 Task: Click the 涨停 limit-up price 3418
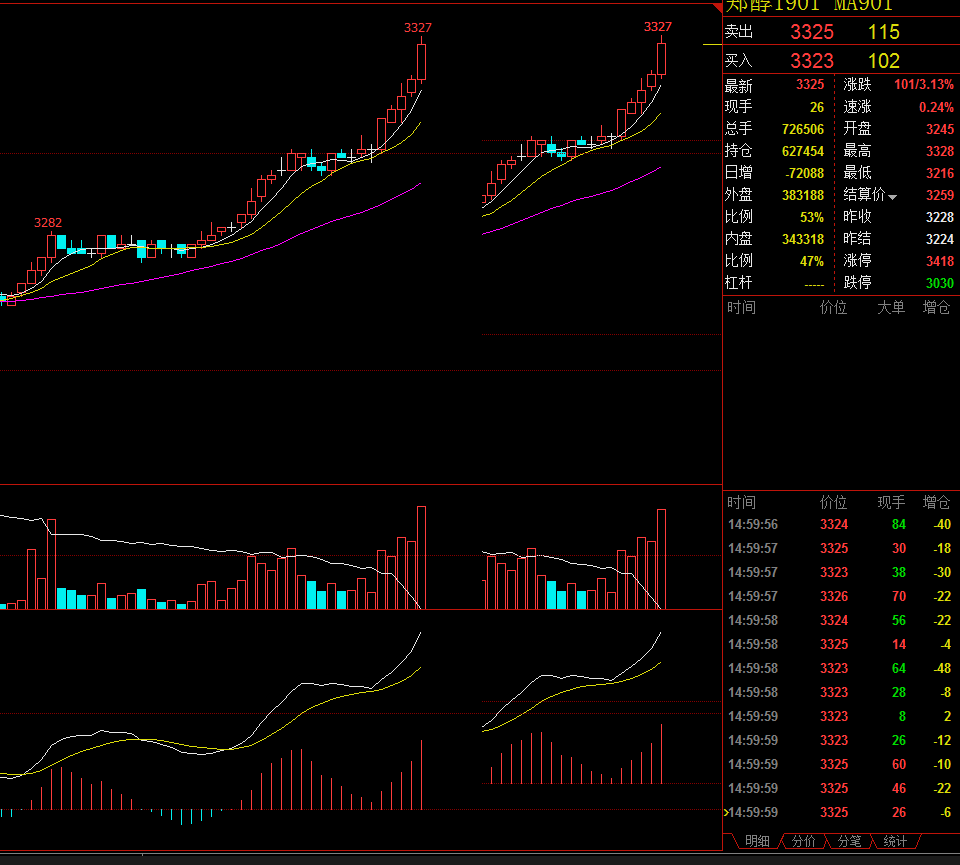pos(939,261)
